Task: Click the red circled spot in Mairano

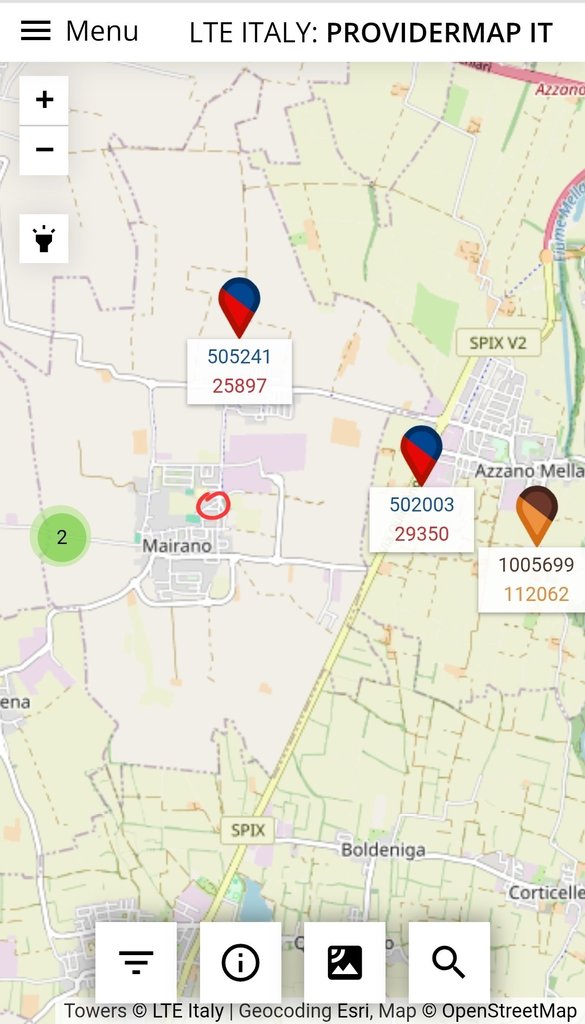Action: 213,505
